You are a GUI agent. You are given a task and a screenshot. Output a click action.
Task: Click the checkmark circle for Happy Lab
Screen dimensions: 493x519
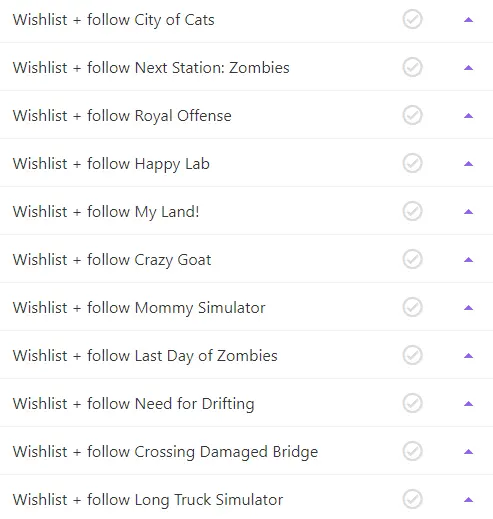[412, 164]
